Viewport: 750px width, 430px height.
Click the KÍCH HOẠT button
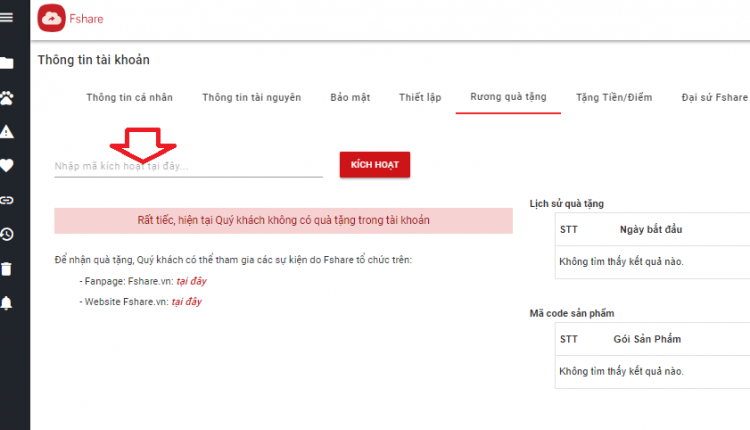pyautogui.click(x=375, y=165)
